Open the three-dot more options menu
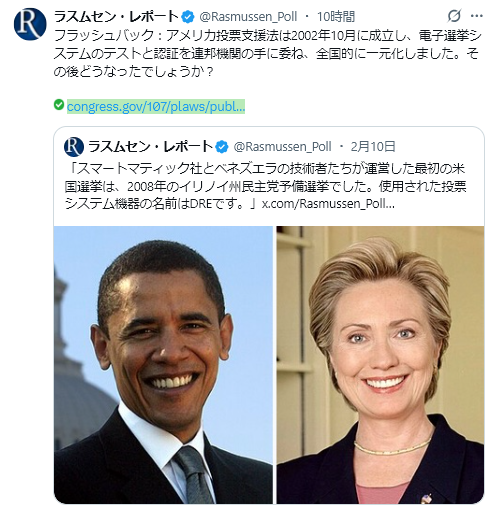495x511 pixels. tap(476, 16)
